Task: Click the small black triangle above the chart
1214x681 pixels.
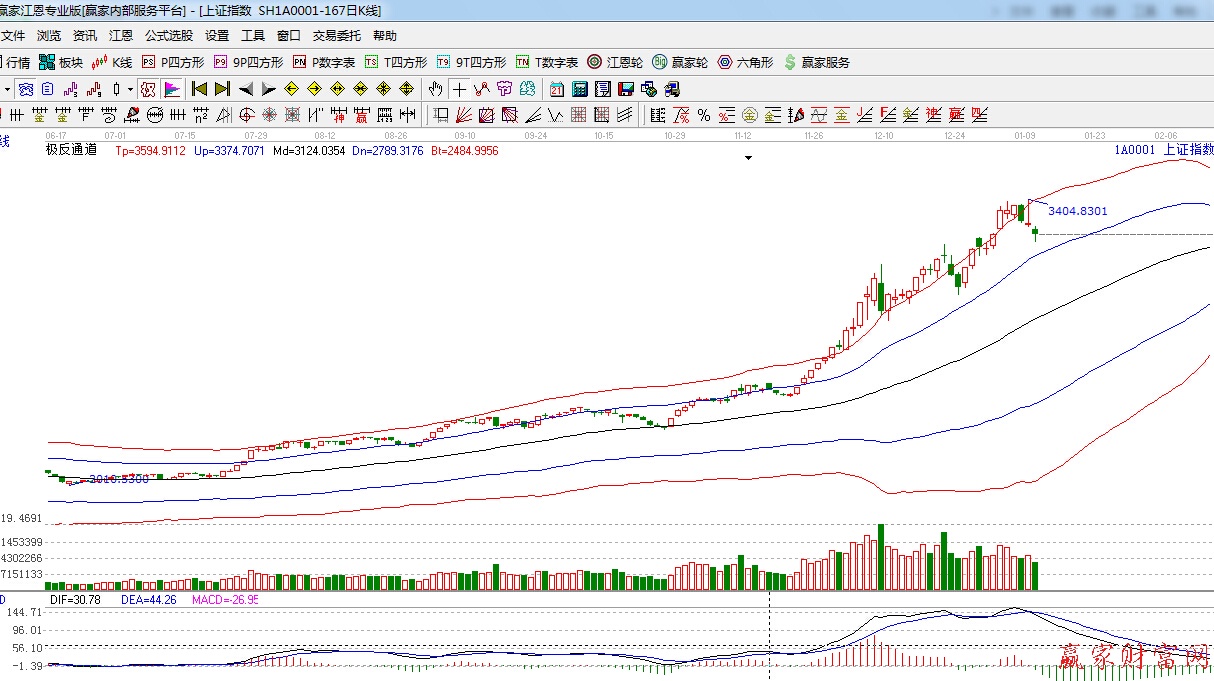Action: pyautogui.click(x=748, y=157)
